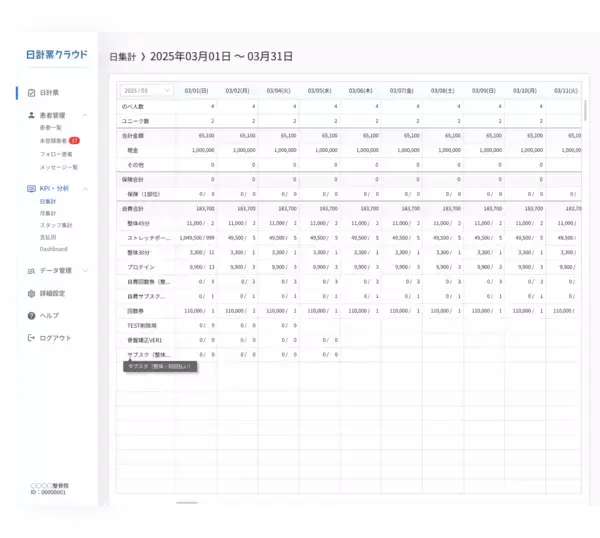Image resolution: width=600 pixels, height=538 pixels.
Task: Click the horizontal scrollbar thumb below table
Action: tap(187, 503)
